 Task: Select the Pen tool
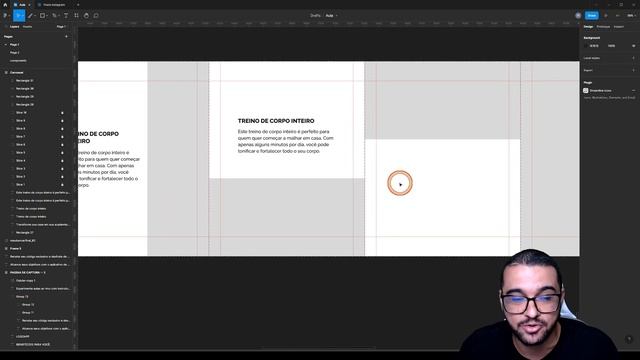pos(54,16)
